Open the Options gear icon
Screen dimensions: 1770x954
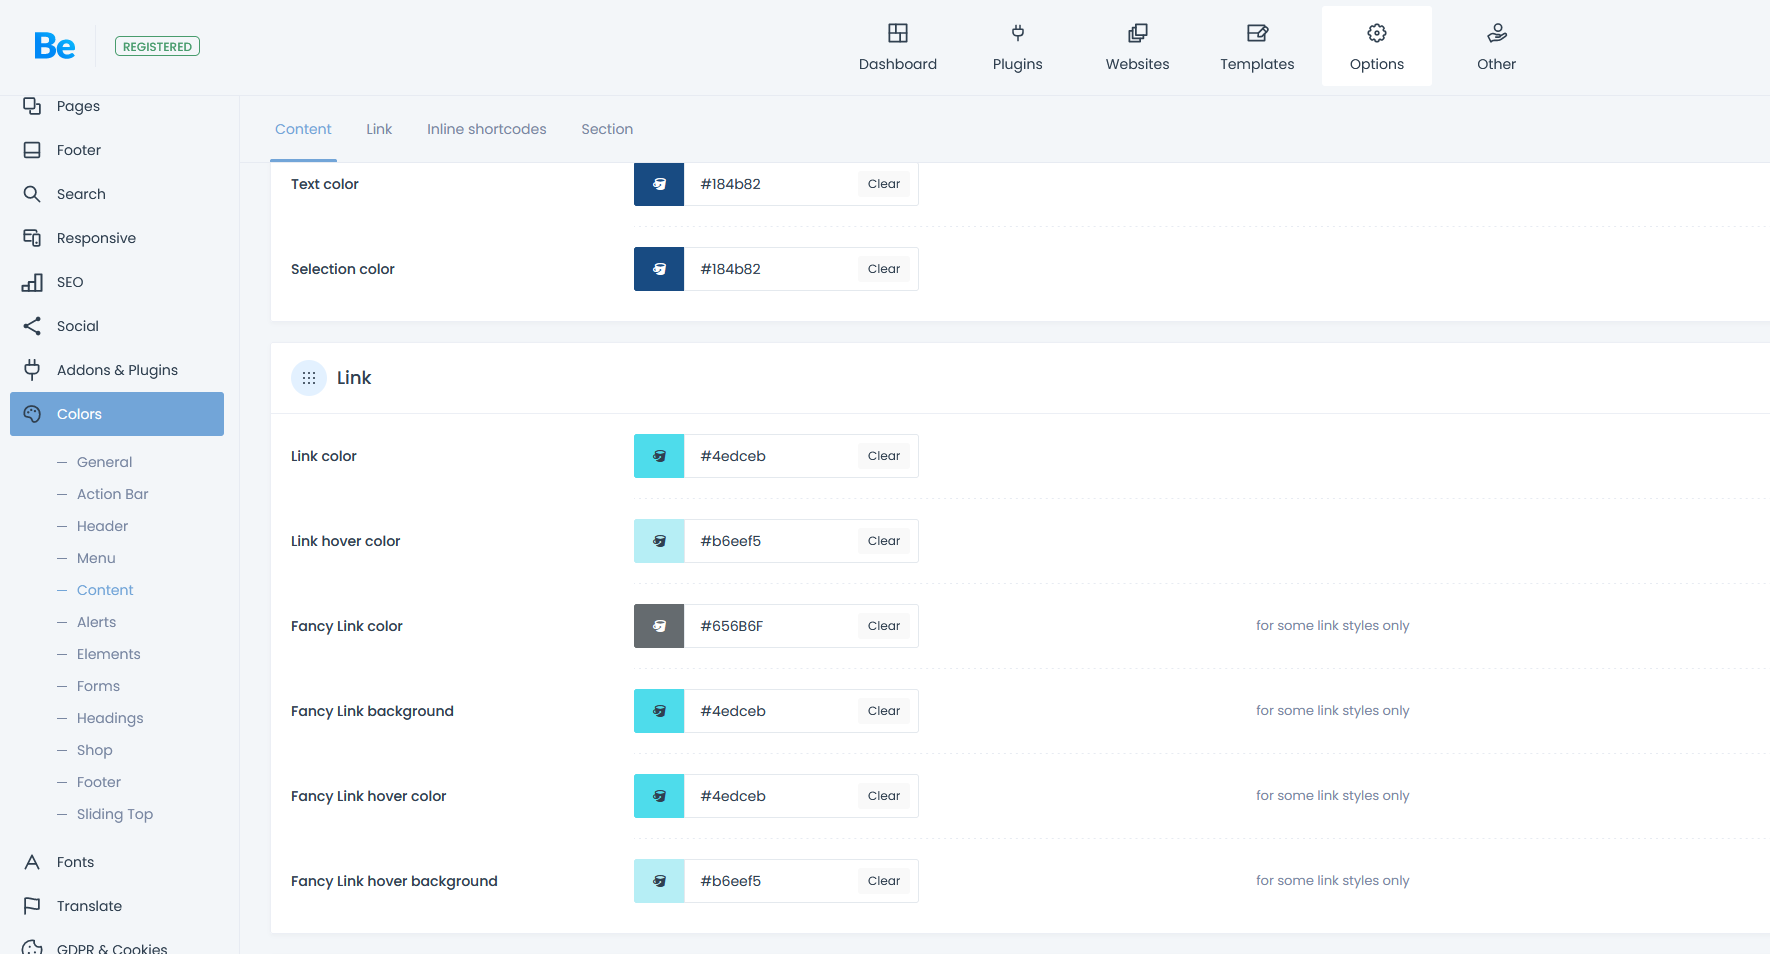1377,33
